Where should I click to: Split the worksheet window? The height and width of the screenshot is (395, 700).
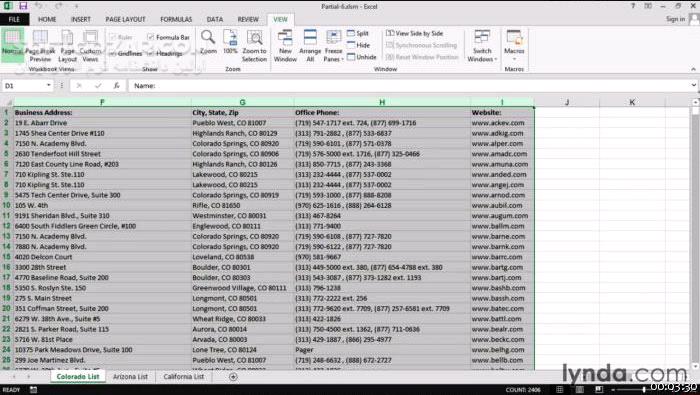click(x=358, y=33)
